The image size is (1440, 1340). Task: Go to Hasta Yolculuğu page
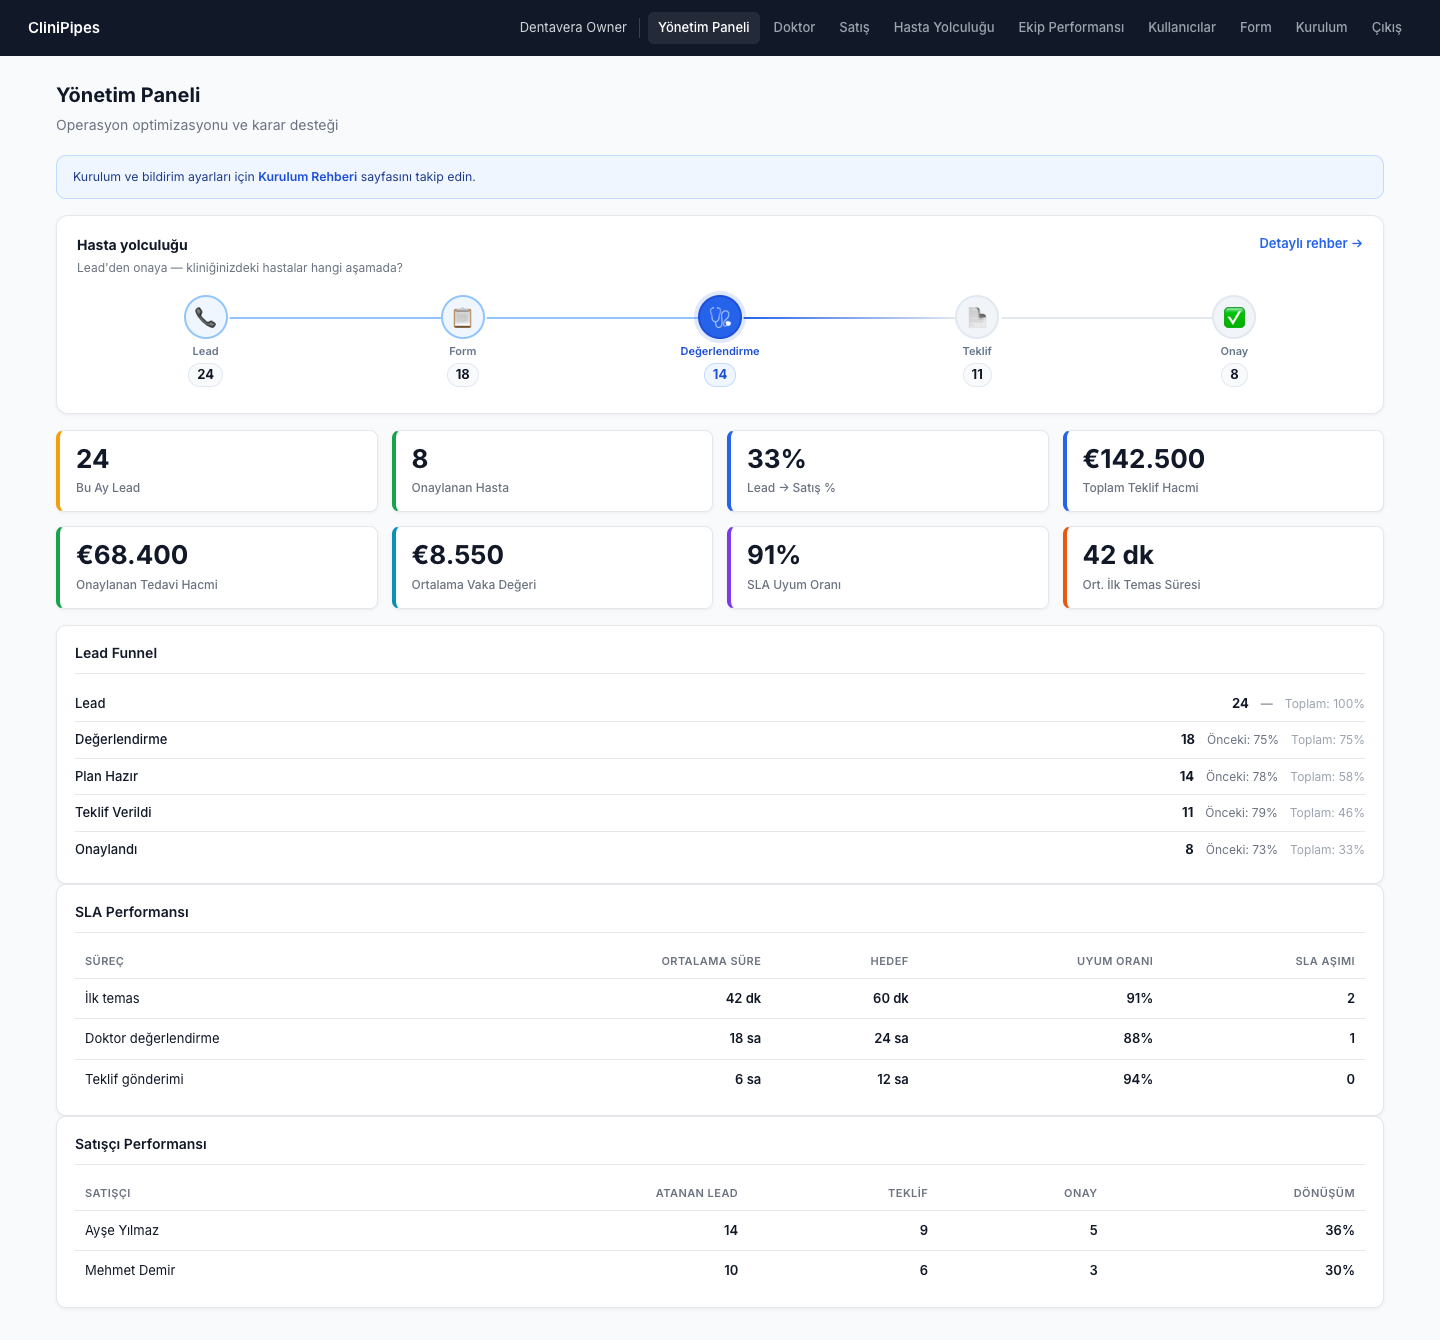point(944,28)
